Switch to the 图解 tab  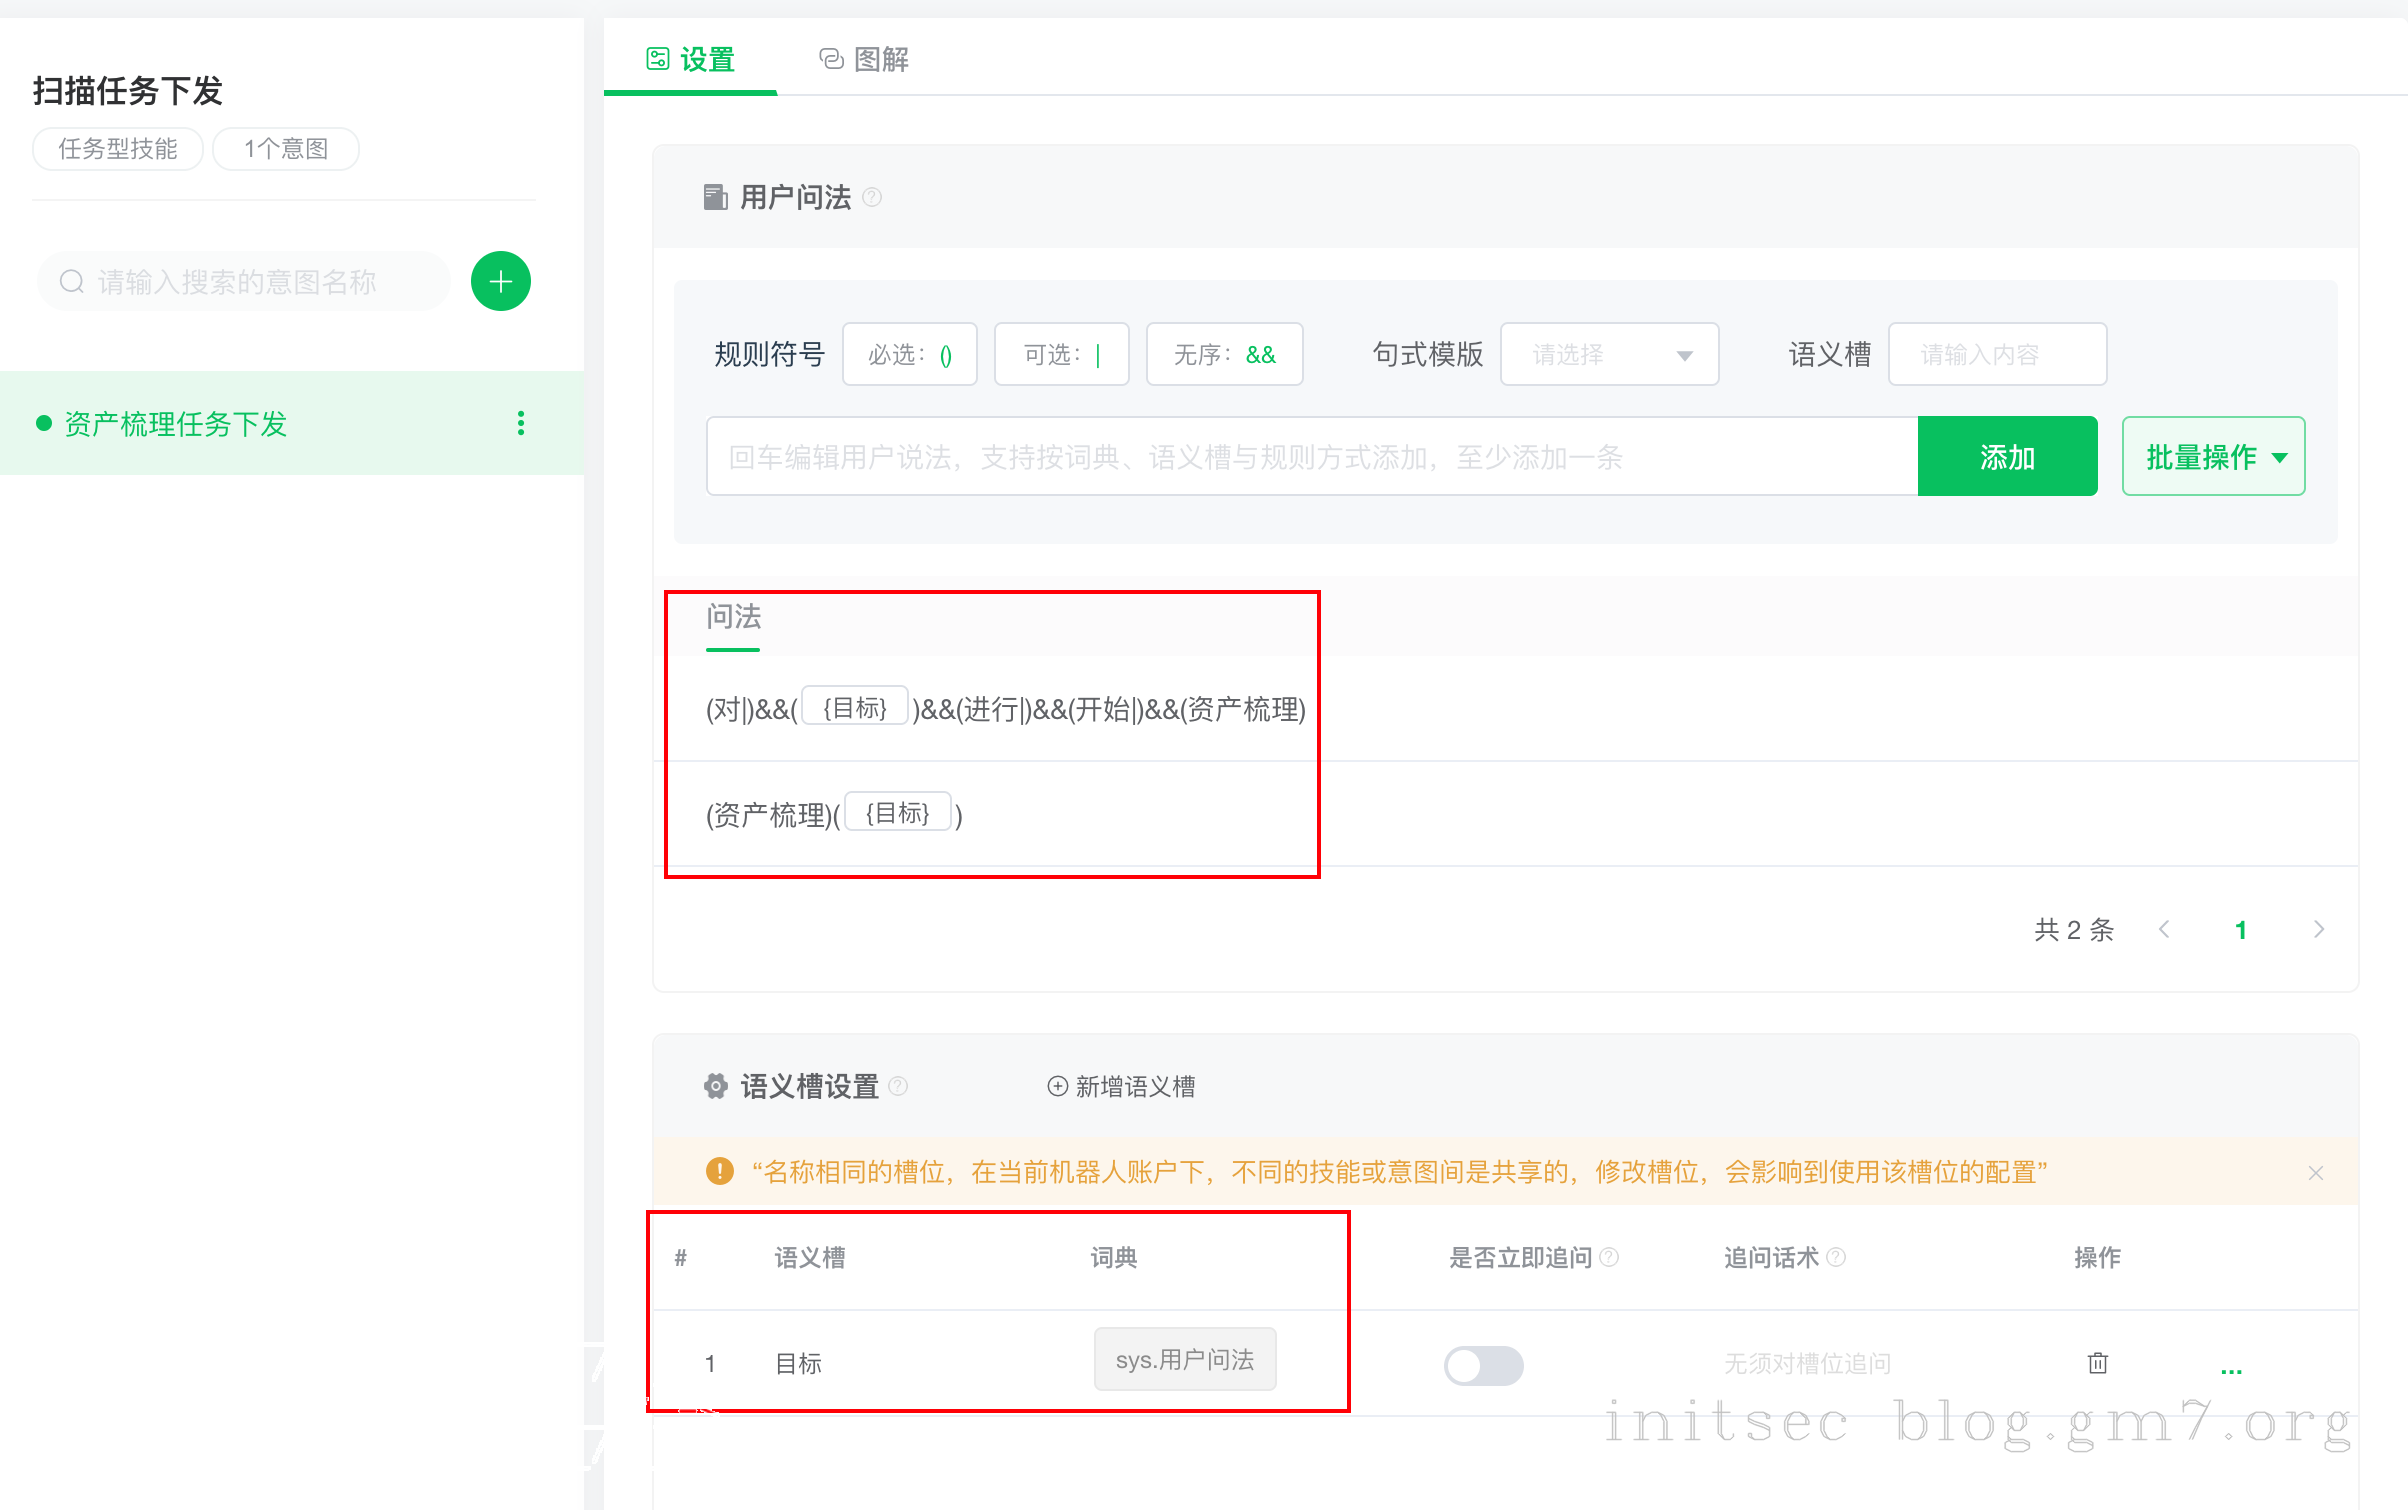tap(864, 60)
